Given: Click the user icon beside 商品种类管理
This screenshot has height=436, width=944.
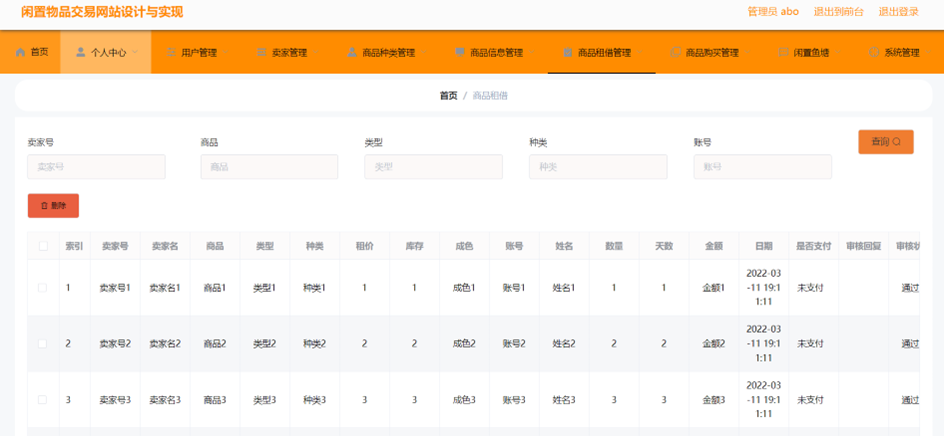Looking at the screenshot, I should click(x=352, y=52).
